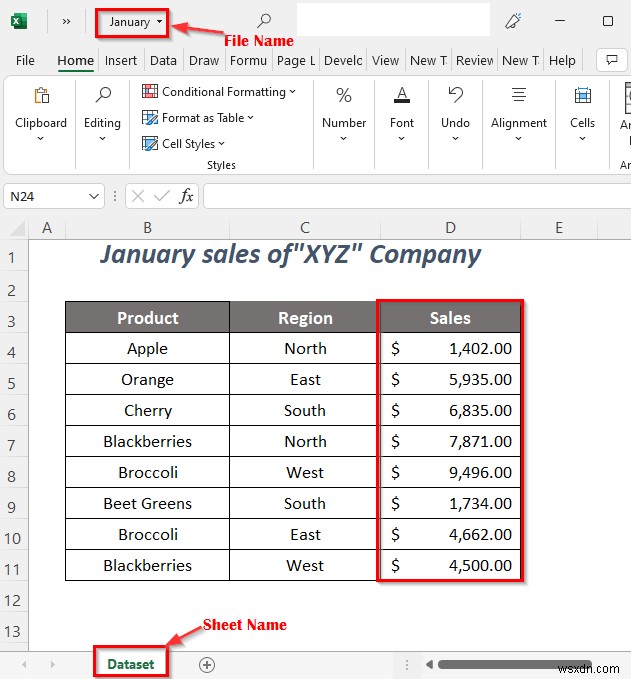Click the Number percent icon

click(x=344, y=95)
